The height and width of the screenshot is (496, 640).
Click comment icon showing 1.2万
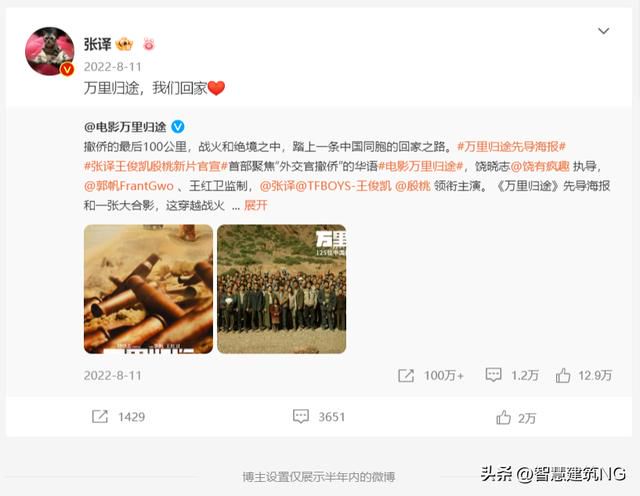pyautogui.click(x=493, y=375)
